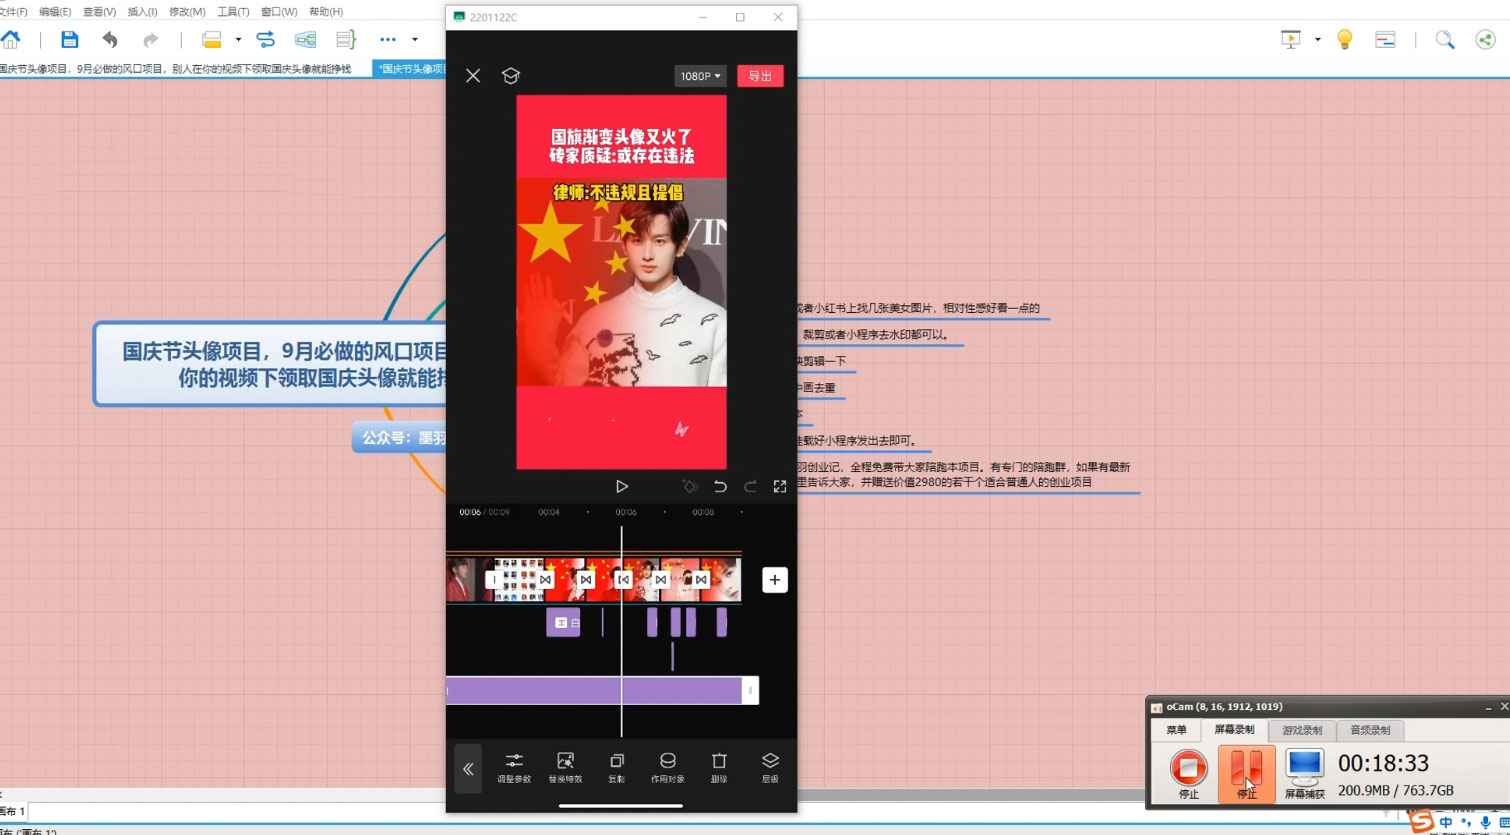Toggle the keyframe diamond button
The image size is (1510, 835).
690,487
